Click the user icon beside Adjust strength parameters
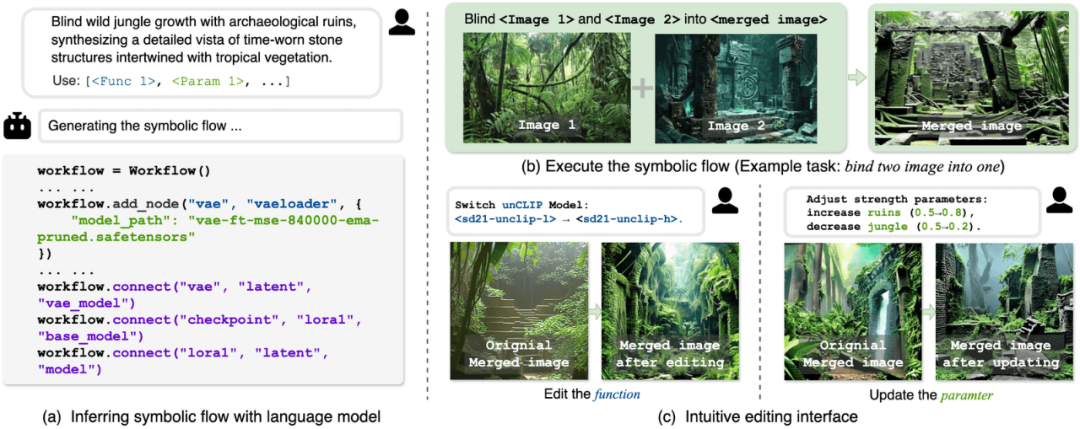 pos(1058,200)
